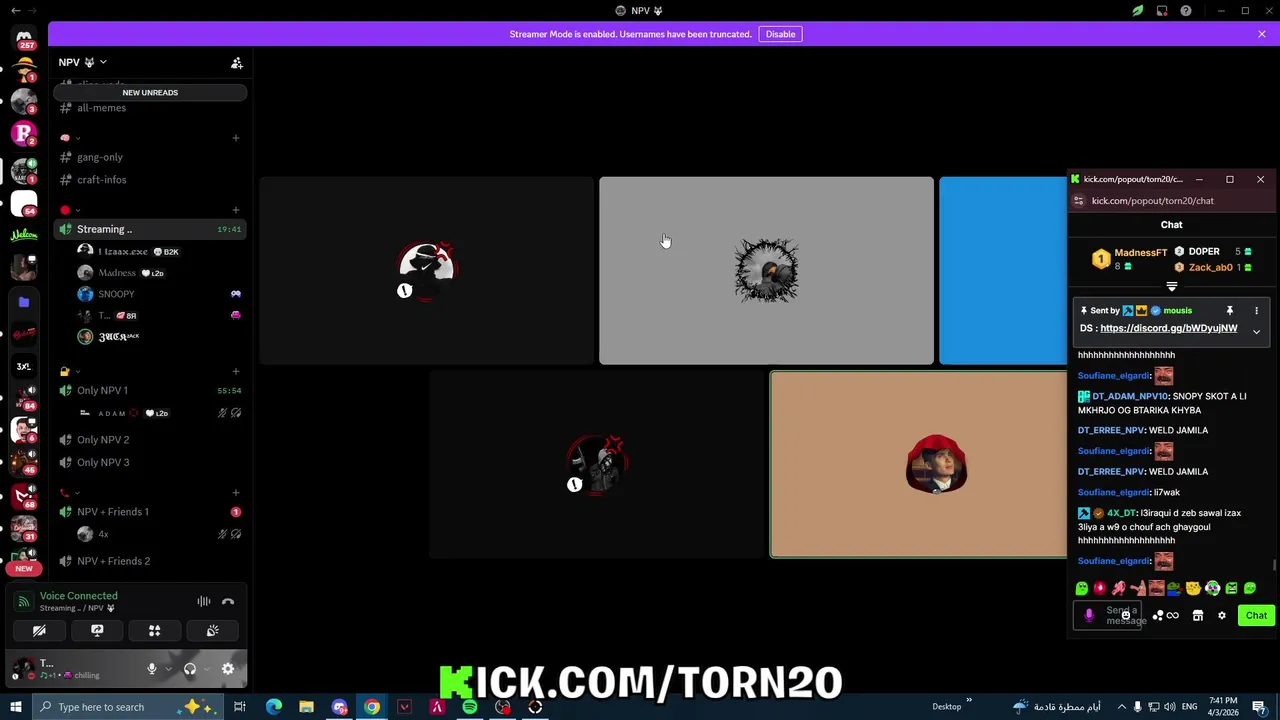Send message with the green Chat button

coord(1256,616)
